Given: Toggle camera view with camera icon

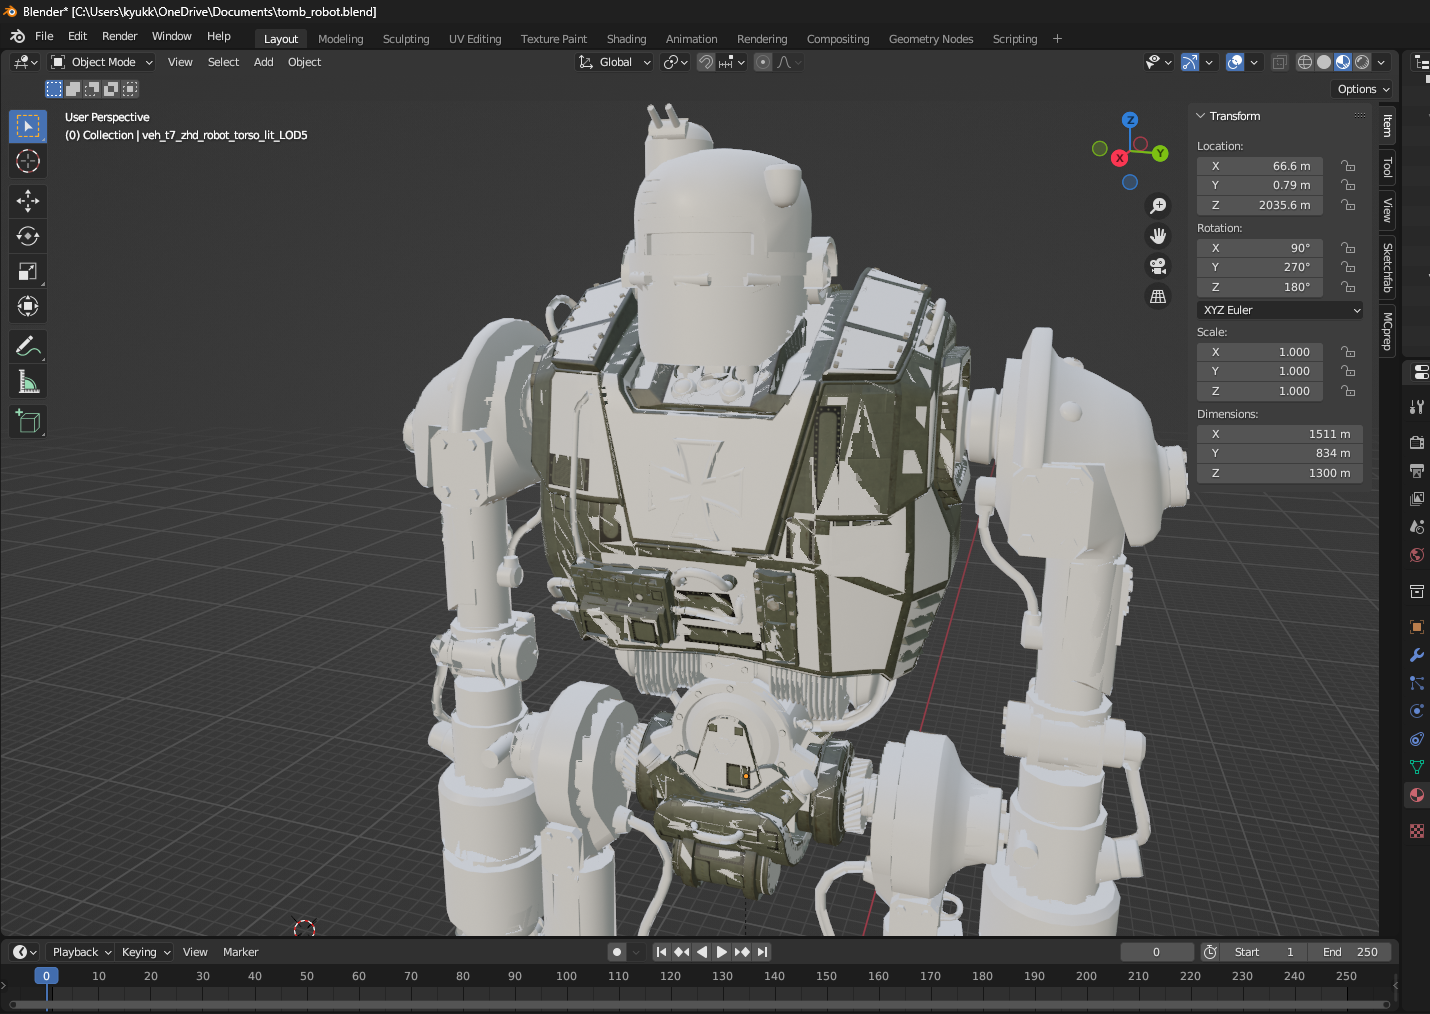Looking at the screenshot, I should 1158,266.
